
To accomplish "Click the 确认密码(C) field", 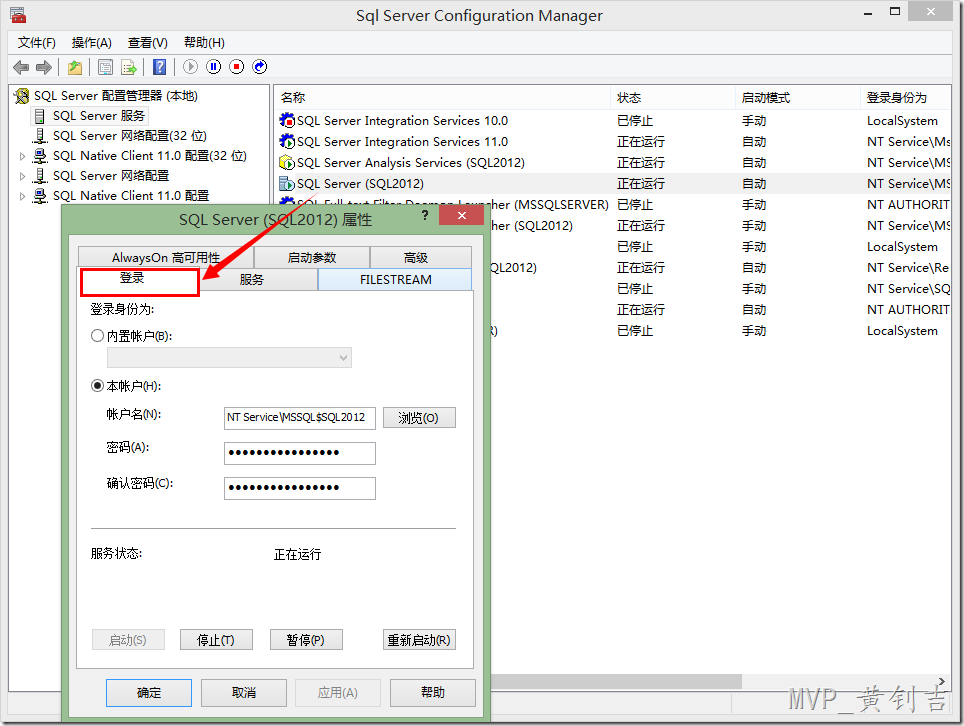I will coord(299,488).
